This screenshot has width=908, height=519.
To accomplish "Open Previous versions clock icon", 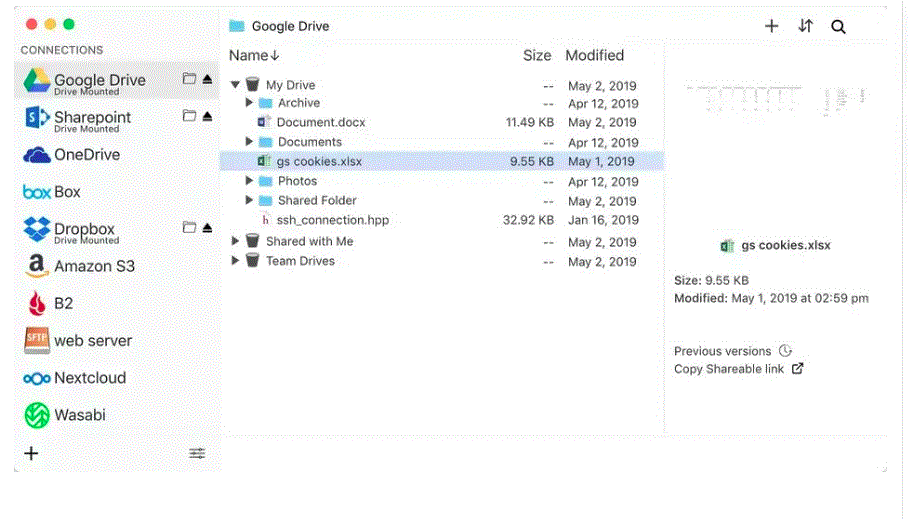I will coord(785,351).
